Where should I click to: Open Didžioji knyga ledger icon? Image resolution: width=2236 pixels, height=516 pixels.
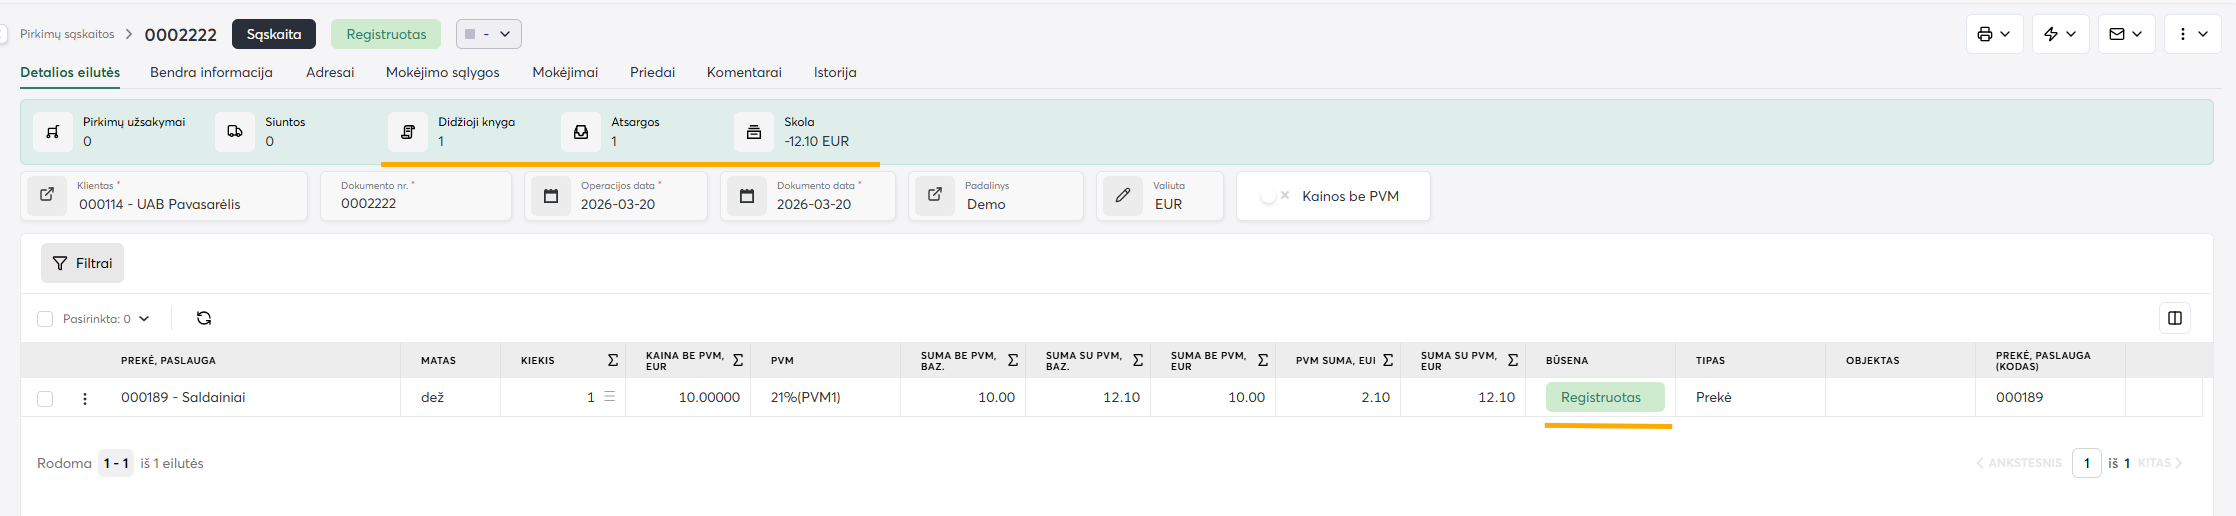click(x=408, y=132)
